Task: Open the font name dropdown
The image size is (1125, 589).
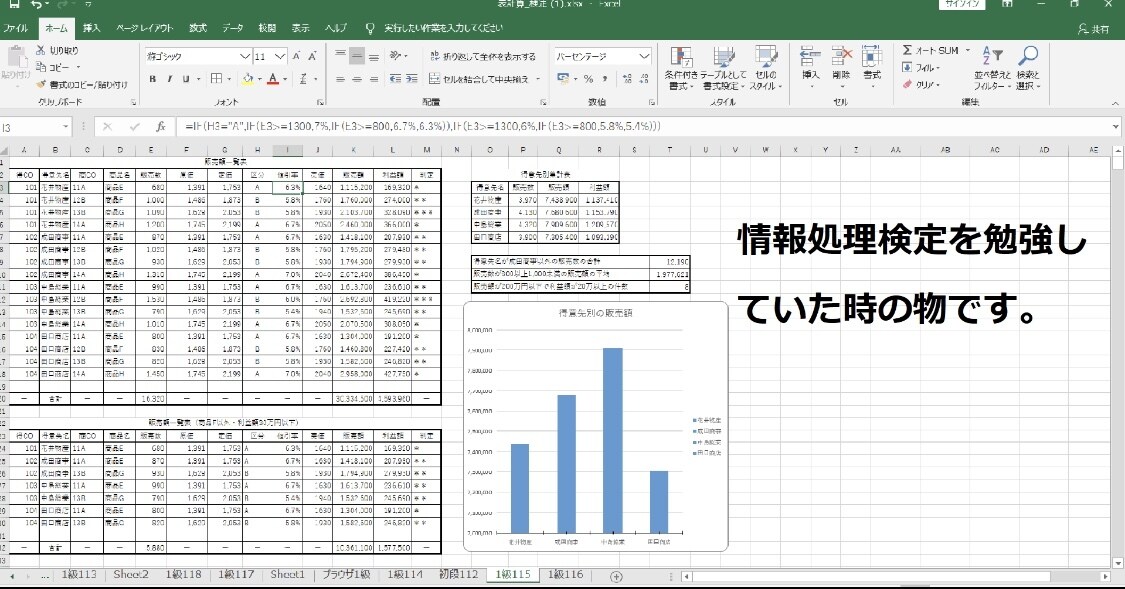Action: pyautogui.click(x=245, y=56)
